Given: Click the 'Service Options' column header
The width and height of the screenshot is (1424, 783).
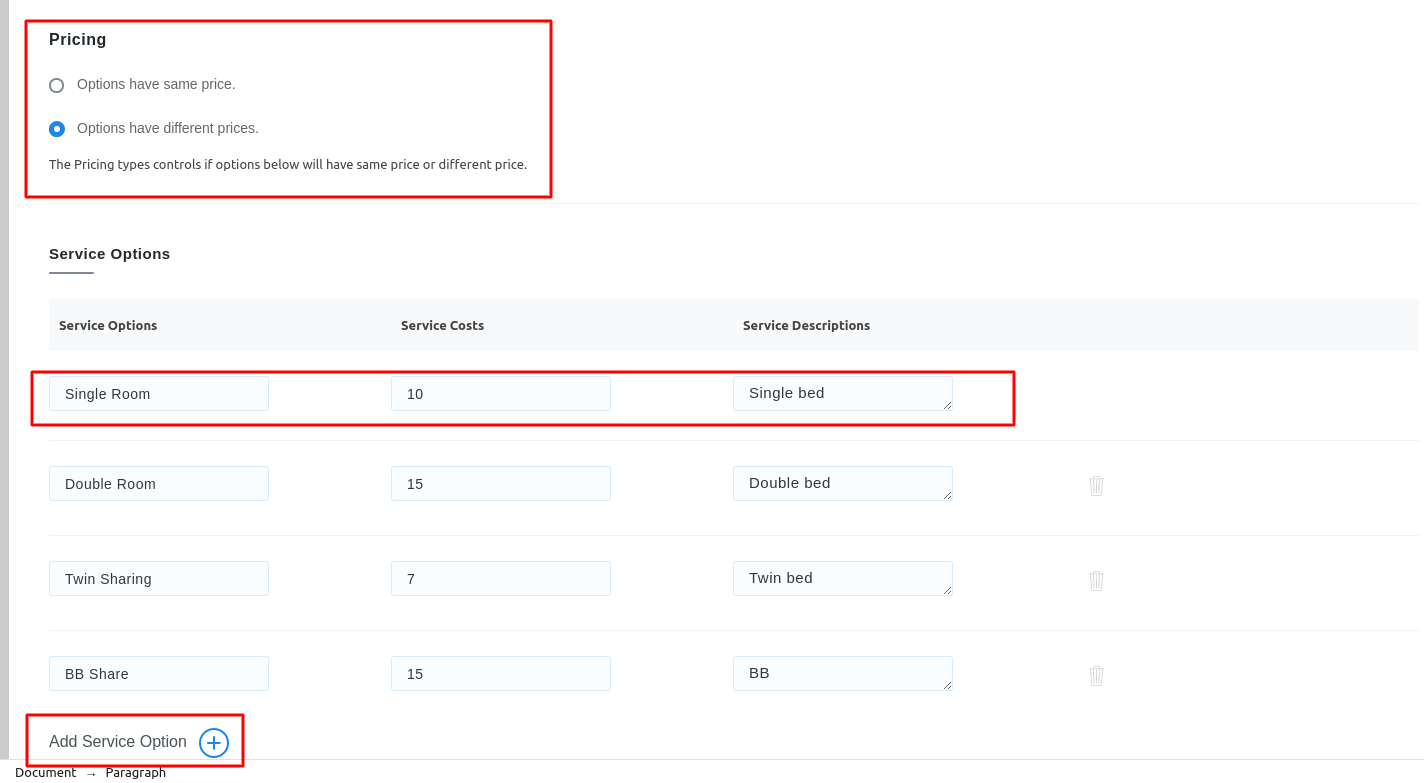Looking at the screenshot, I should coord(108,325).
